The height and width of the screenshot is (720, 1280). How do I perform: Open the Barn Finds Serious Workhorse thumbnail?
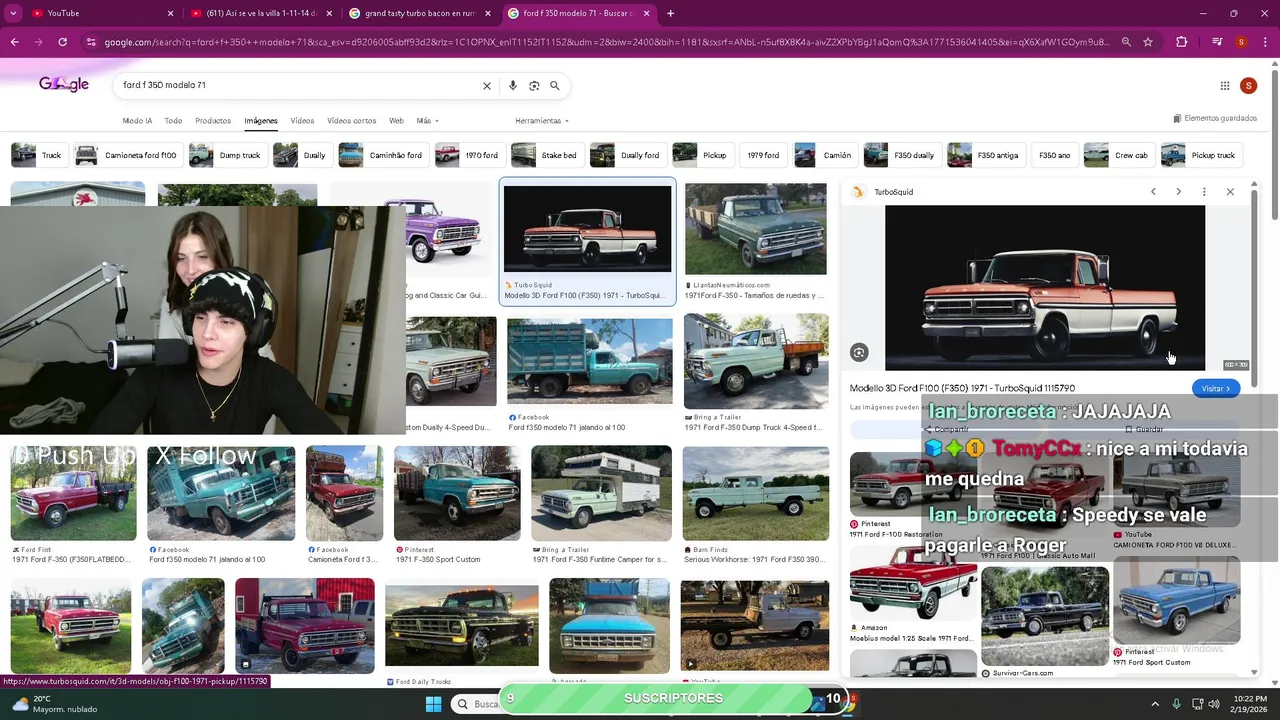[756, 493]
